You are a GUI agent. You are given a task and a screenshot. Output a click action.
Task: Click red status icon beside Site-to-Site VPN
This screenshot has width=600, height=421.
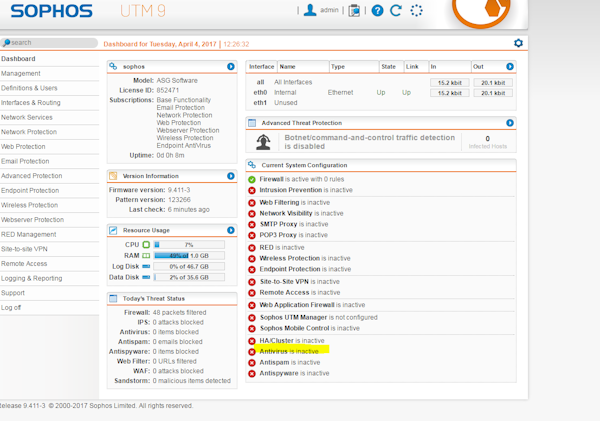point(252,282)
